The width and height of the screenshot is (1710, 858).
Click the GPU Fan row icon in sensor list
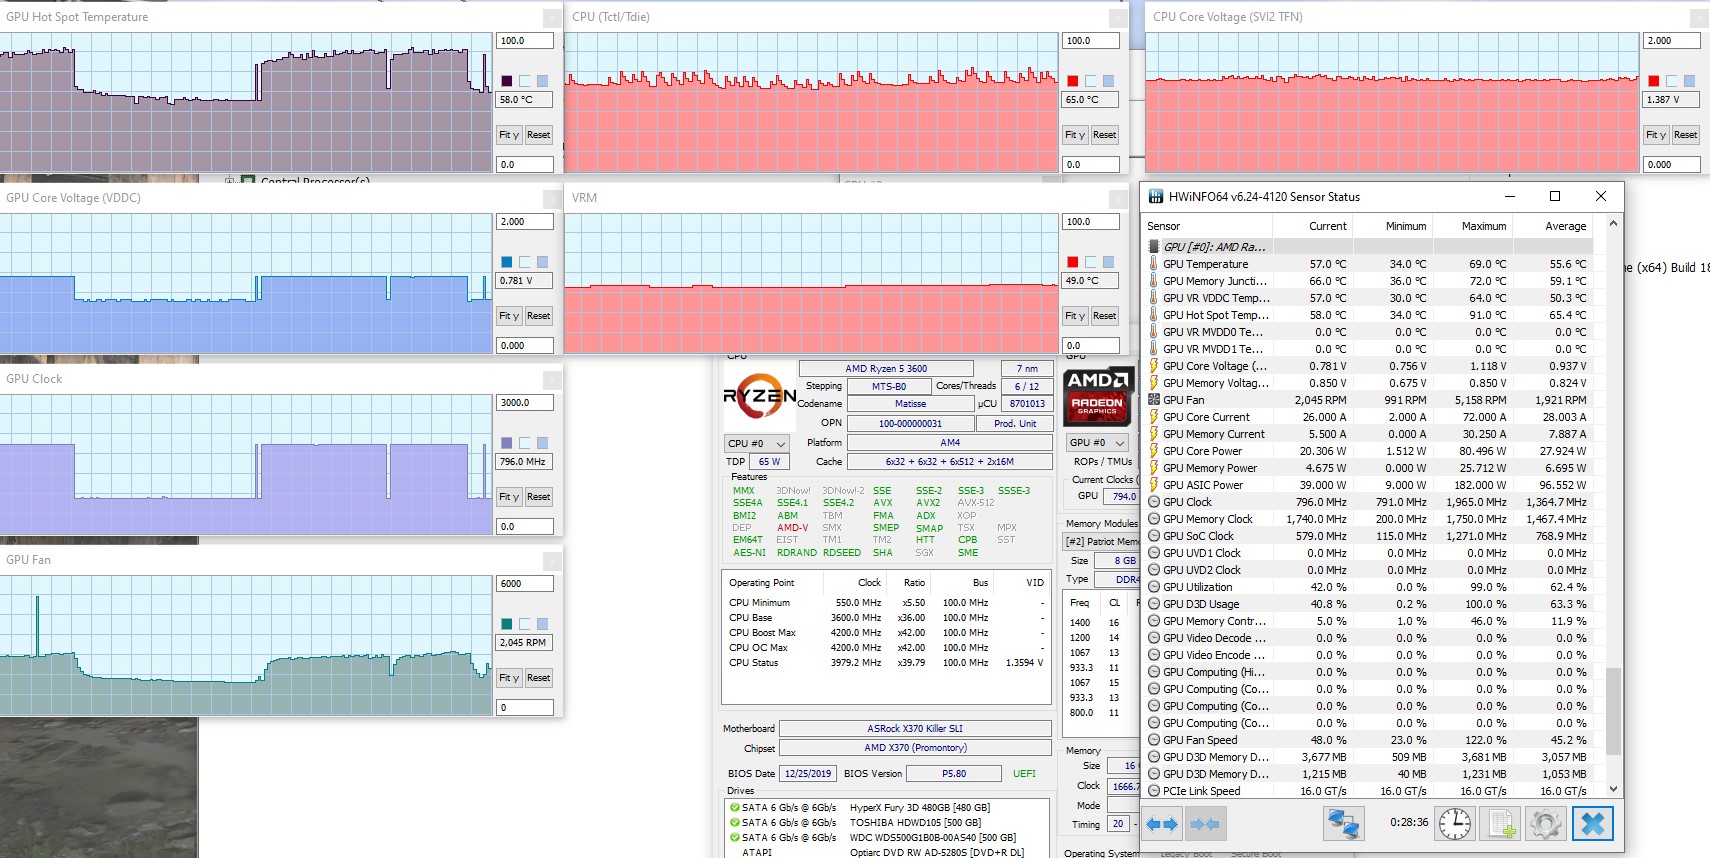click(x=1154, y=400)
